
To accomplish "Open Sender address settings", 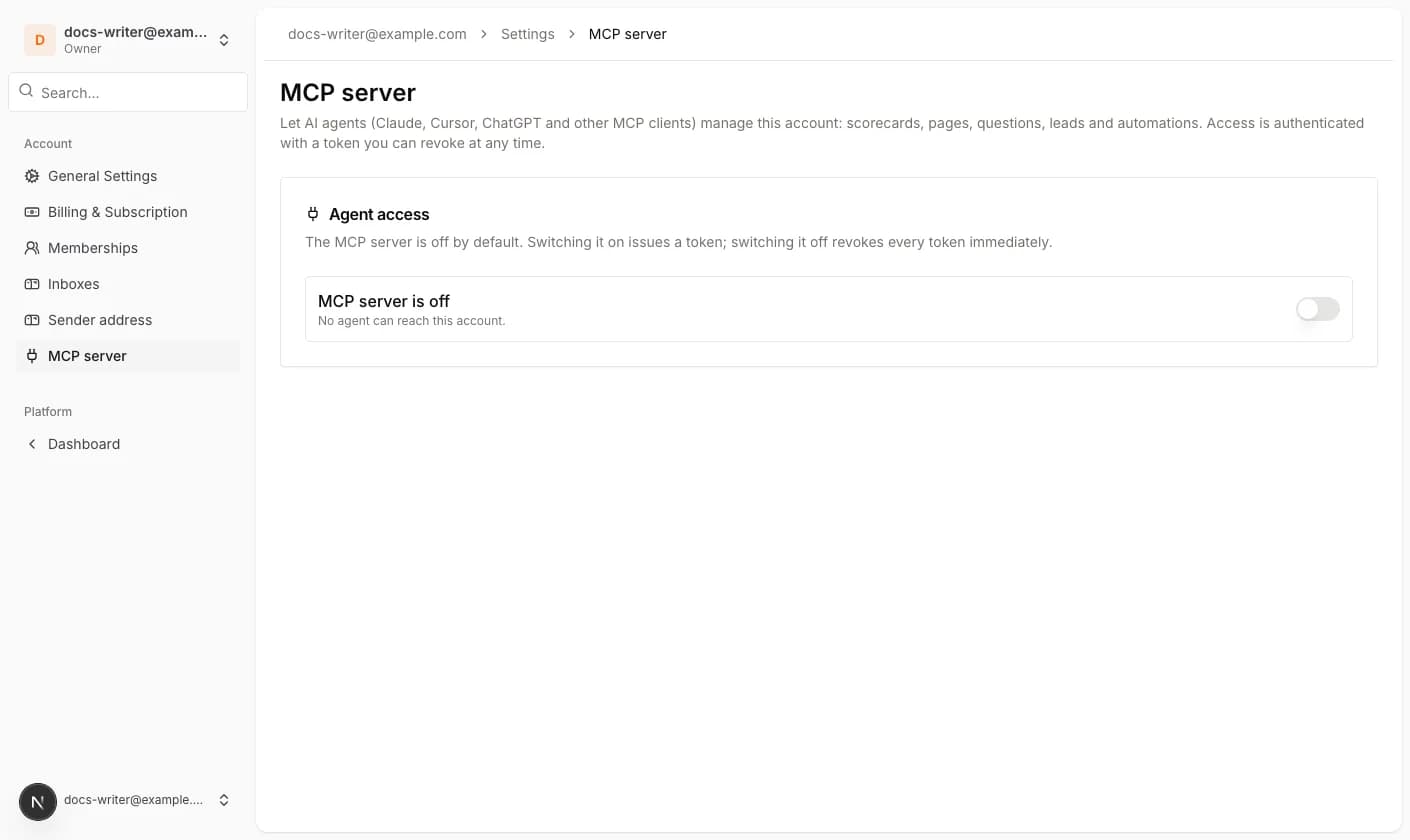I will pyautogui.click(x=128, y=320).
